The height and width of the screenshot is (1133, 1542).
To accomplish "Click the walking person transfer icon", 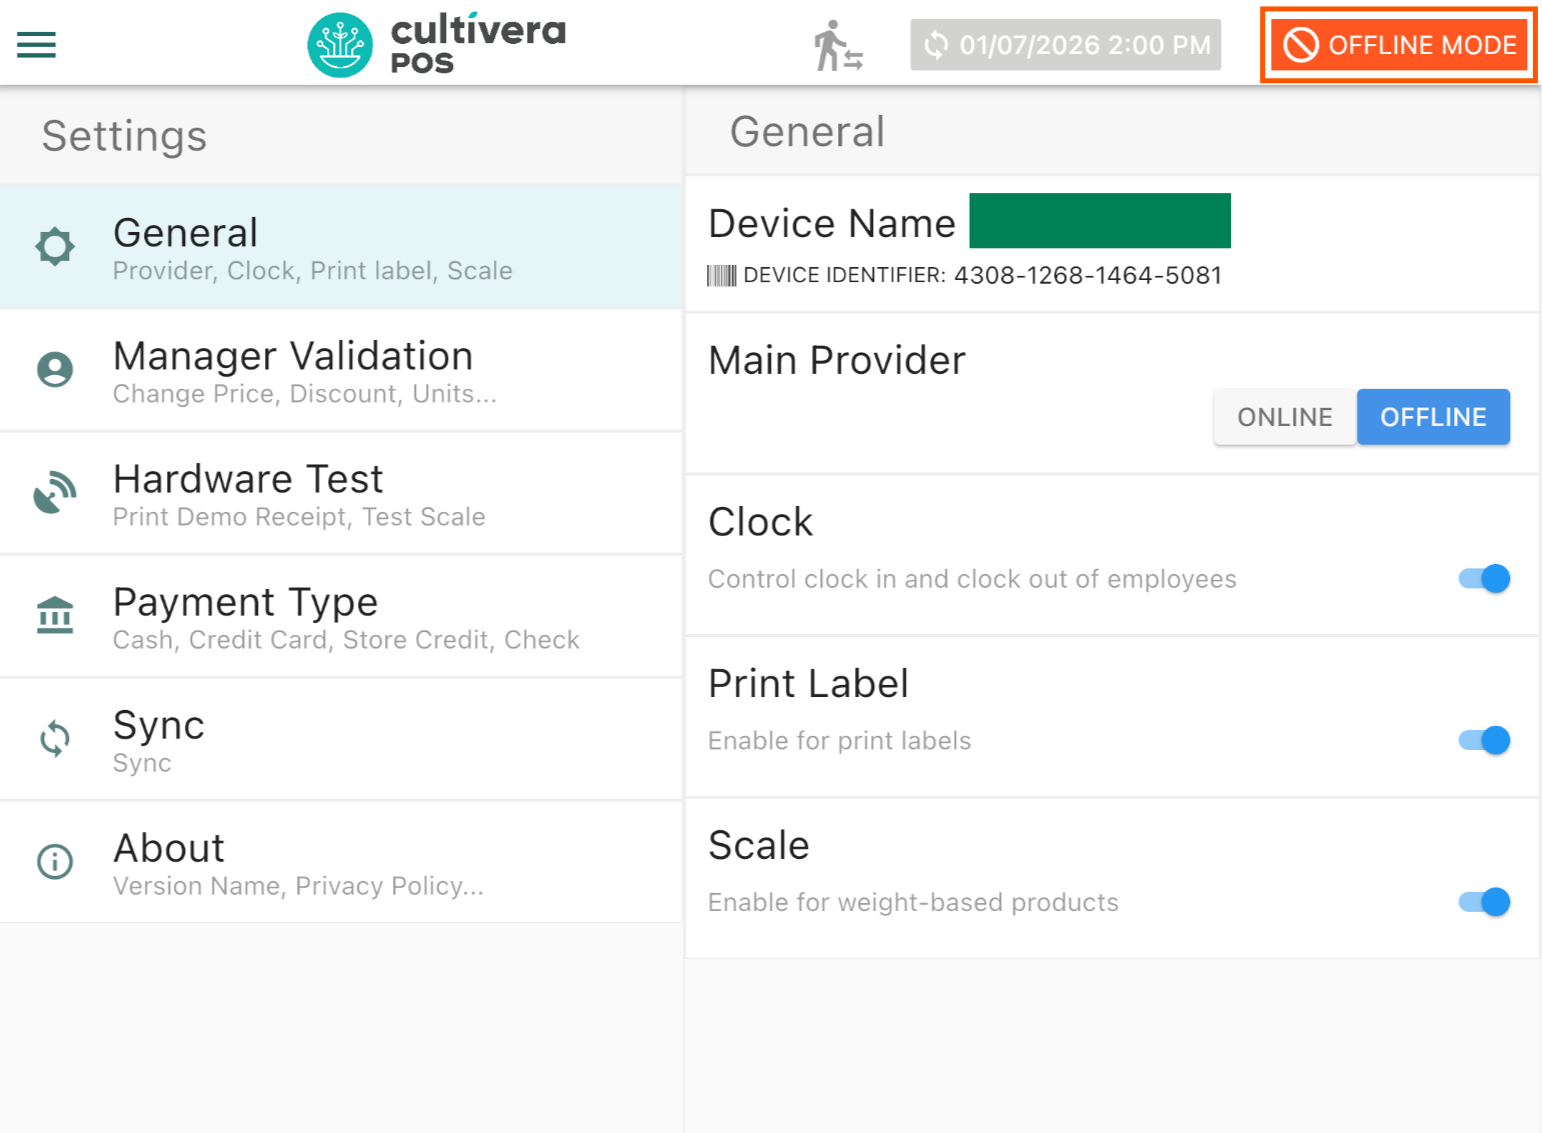I will [837, 46].
